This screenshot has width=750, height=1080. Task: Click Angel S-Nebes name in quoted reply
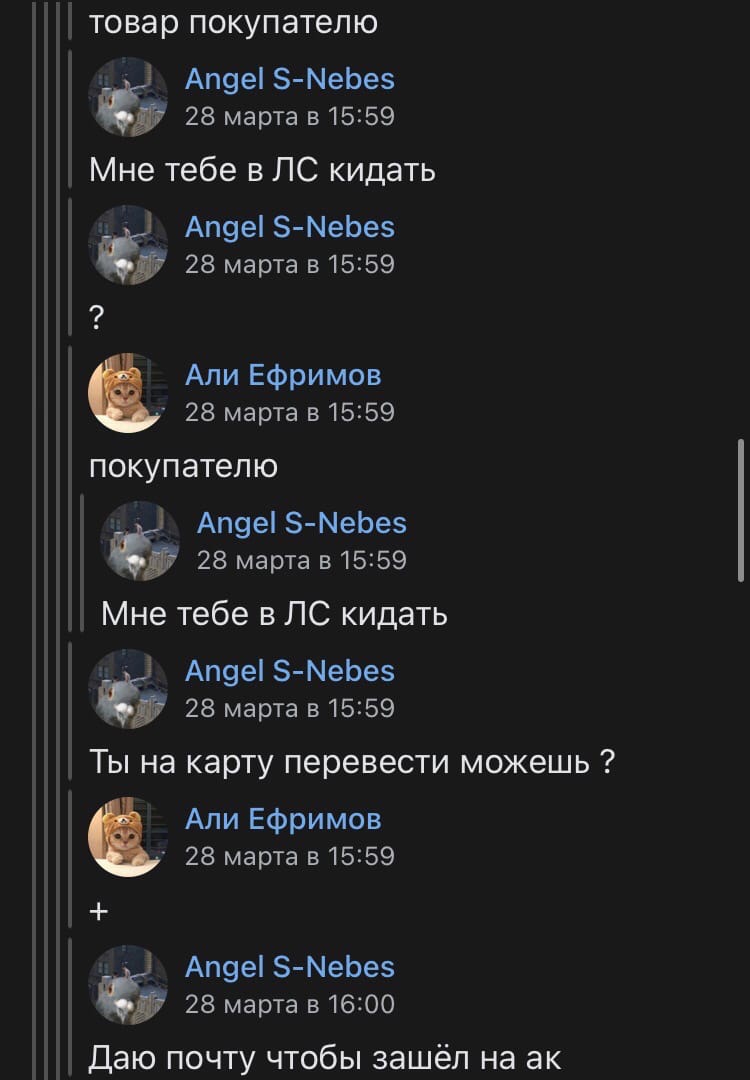(302, 523)
